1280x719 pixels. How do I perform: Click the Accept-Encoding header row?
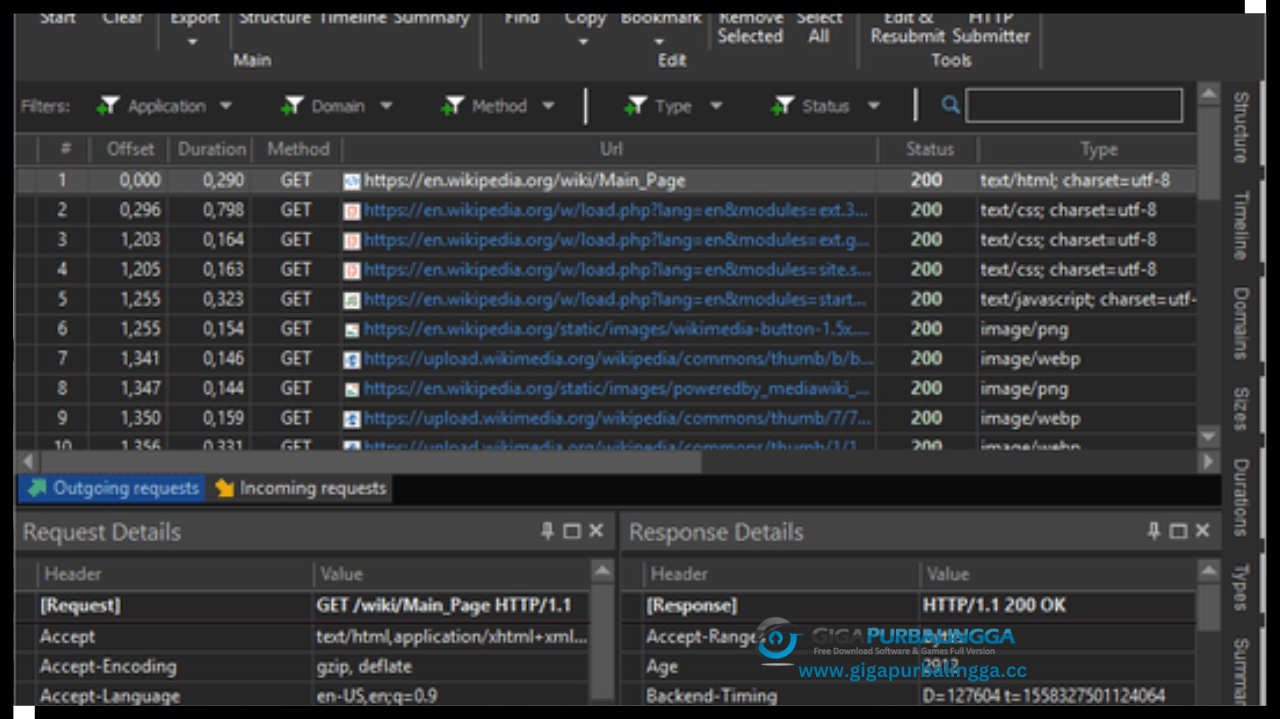[303, 666]
